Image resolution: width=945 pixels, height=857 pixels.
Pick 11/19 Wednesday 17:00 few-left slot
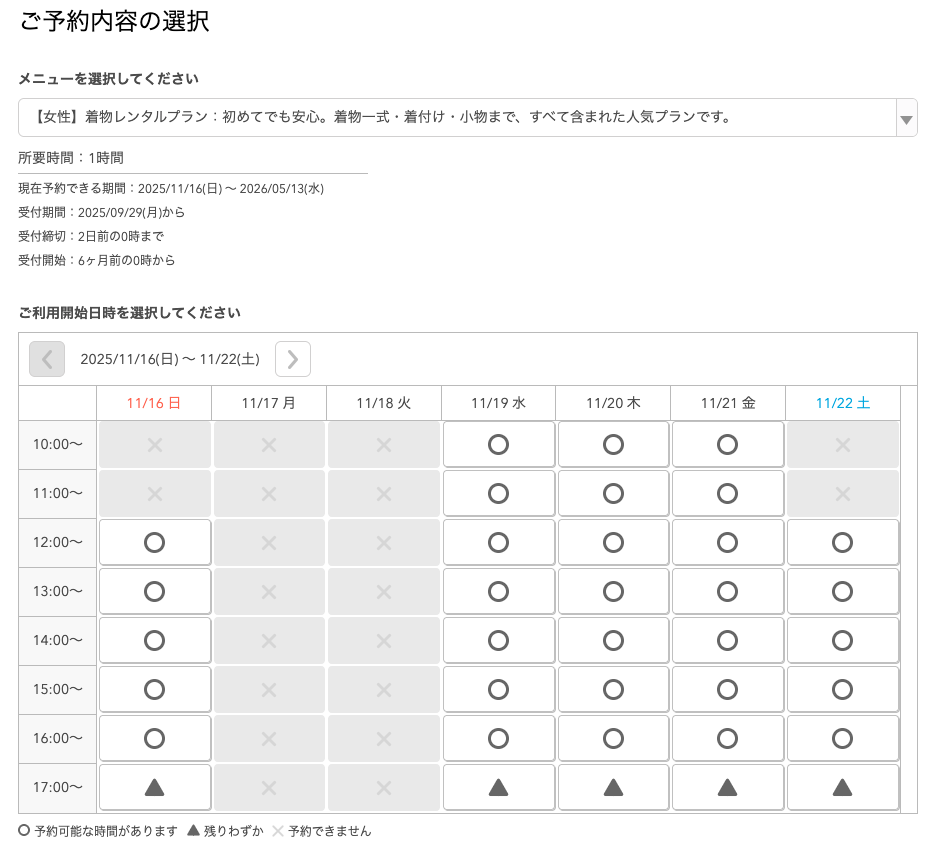(498, 788)
